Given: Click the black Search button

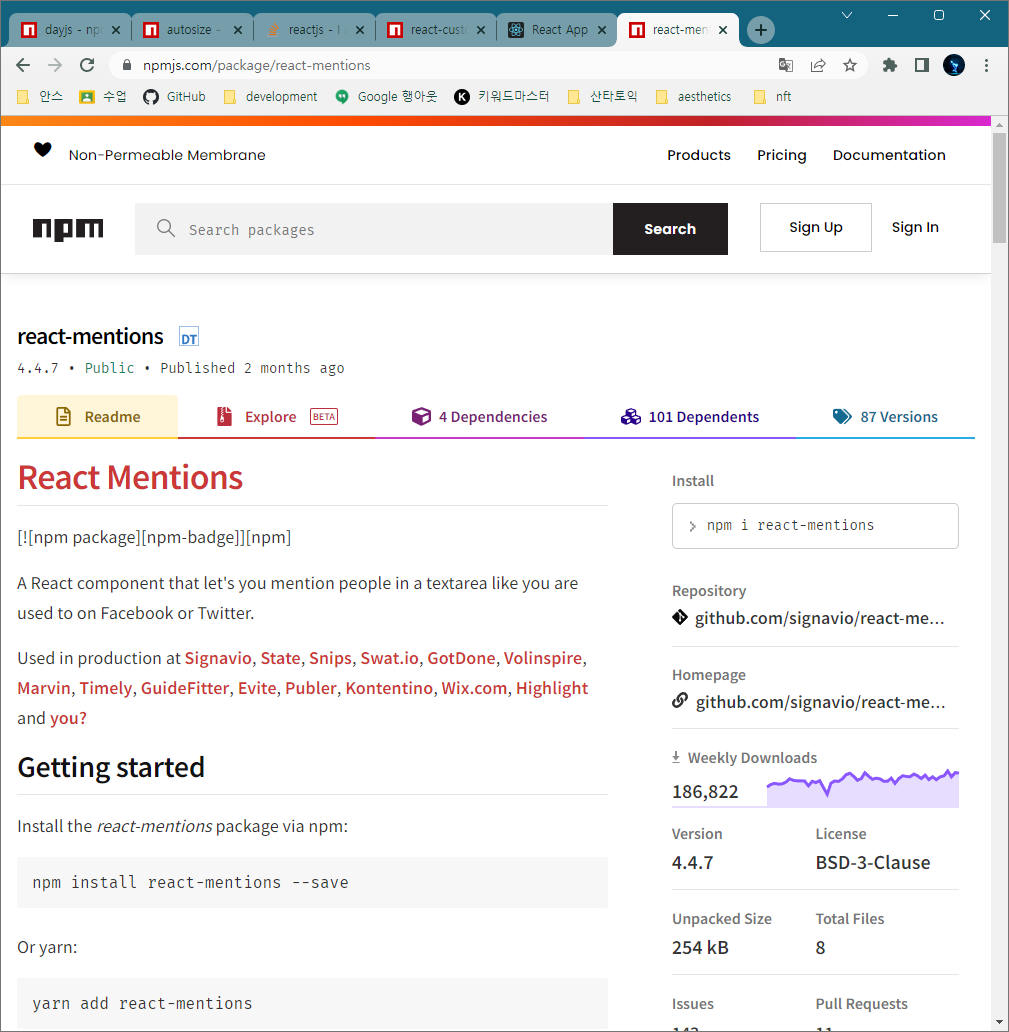Looking at the screenshot, I should click(x=670, y=229).
